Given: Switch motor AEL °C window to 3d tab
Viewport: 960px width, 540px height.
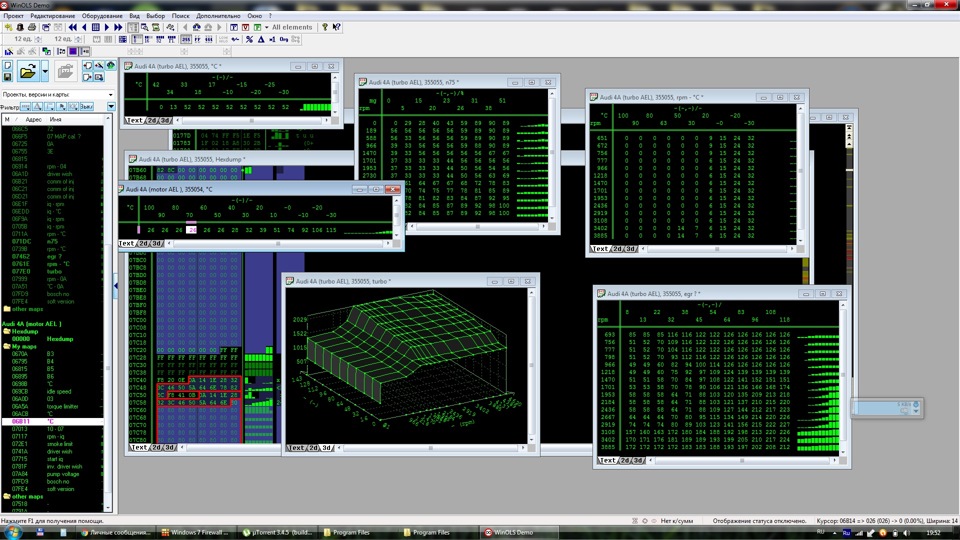Looking at the screenshot, I should [157, 243].
